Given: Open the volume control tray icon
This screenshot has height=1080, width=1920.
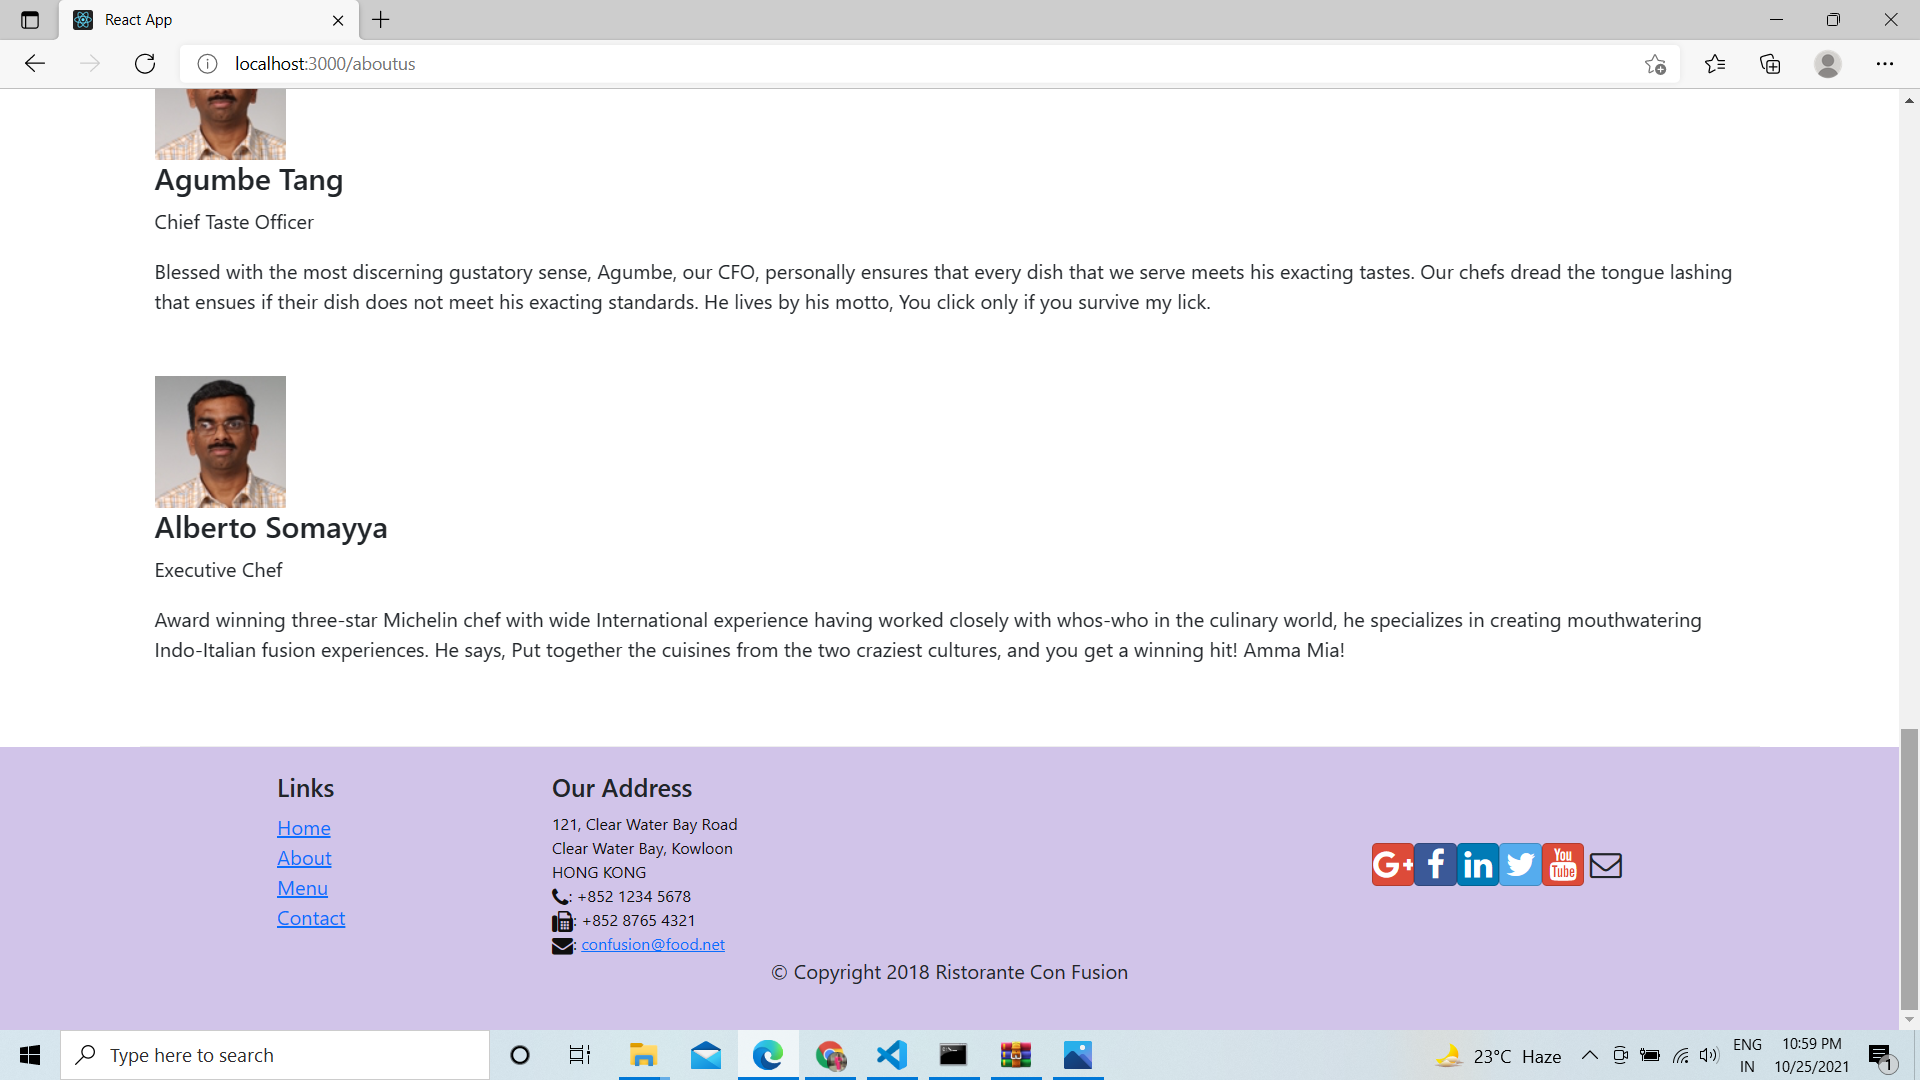Looking at the screenshot, I should (x=1709, y=1055).
